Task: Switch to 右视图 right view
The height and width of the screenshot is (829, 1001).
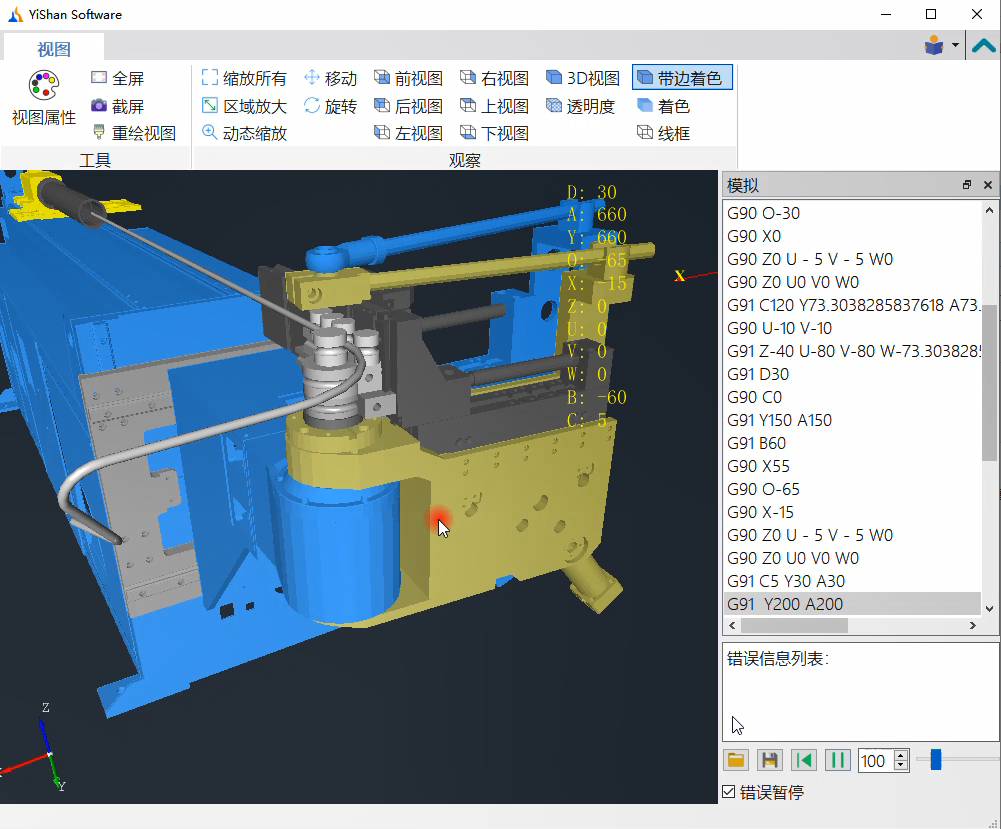Action: (494, 78)
